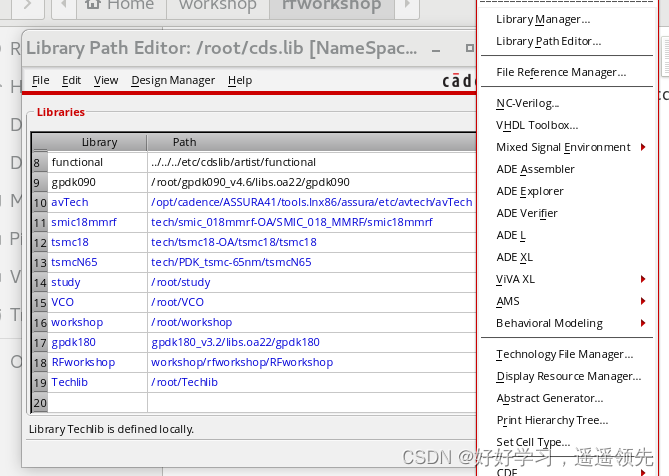Open the Help menu
669x476 pixels.
(240, 80)
